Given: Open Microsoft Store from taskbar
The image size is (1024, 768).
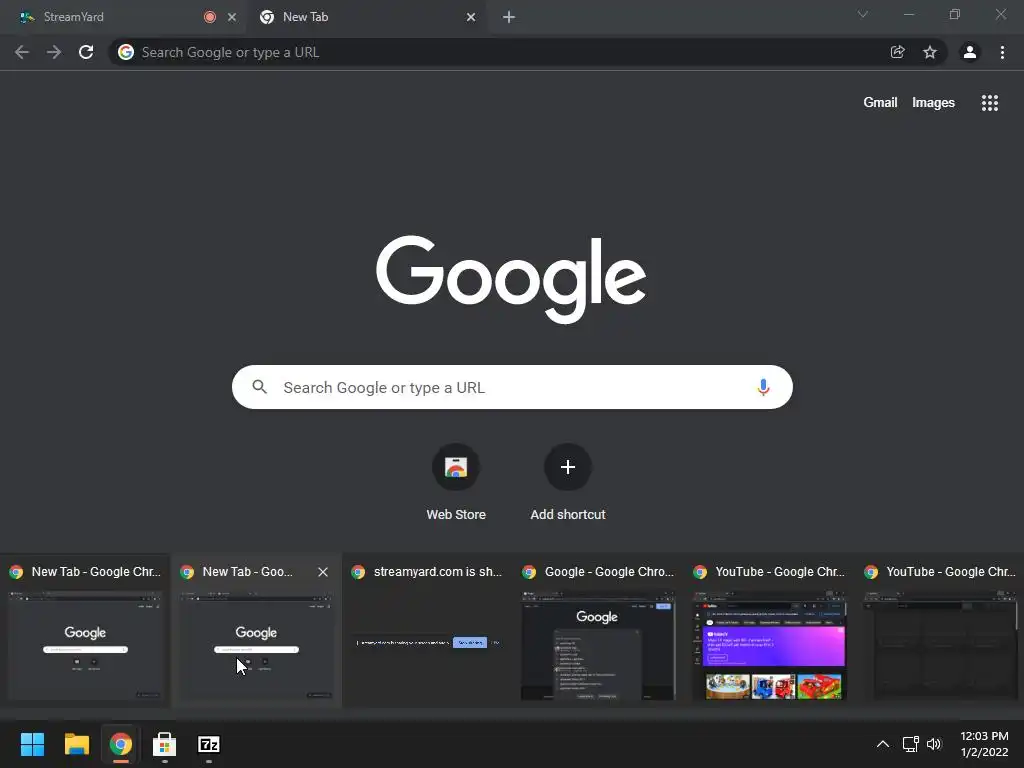Looking at the screenshot, I should pos(165,744).
